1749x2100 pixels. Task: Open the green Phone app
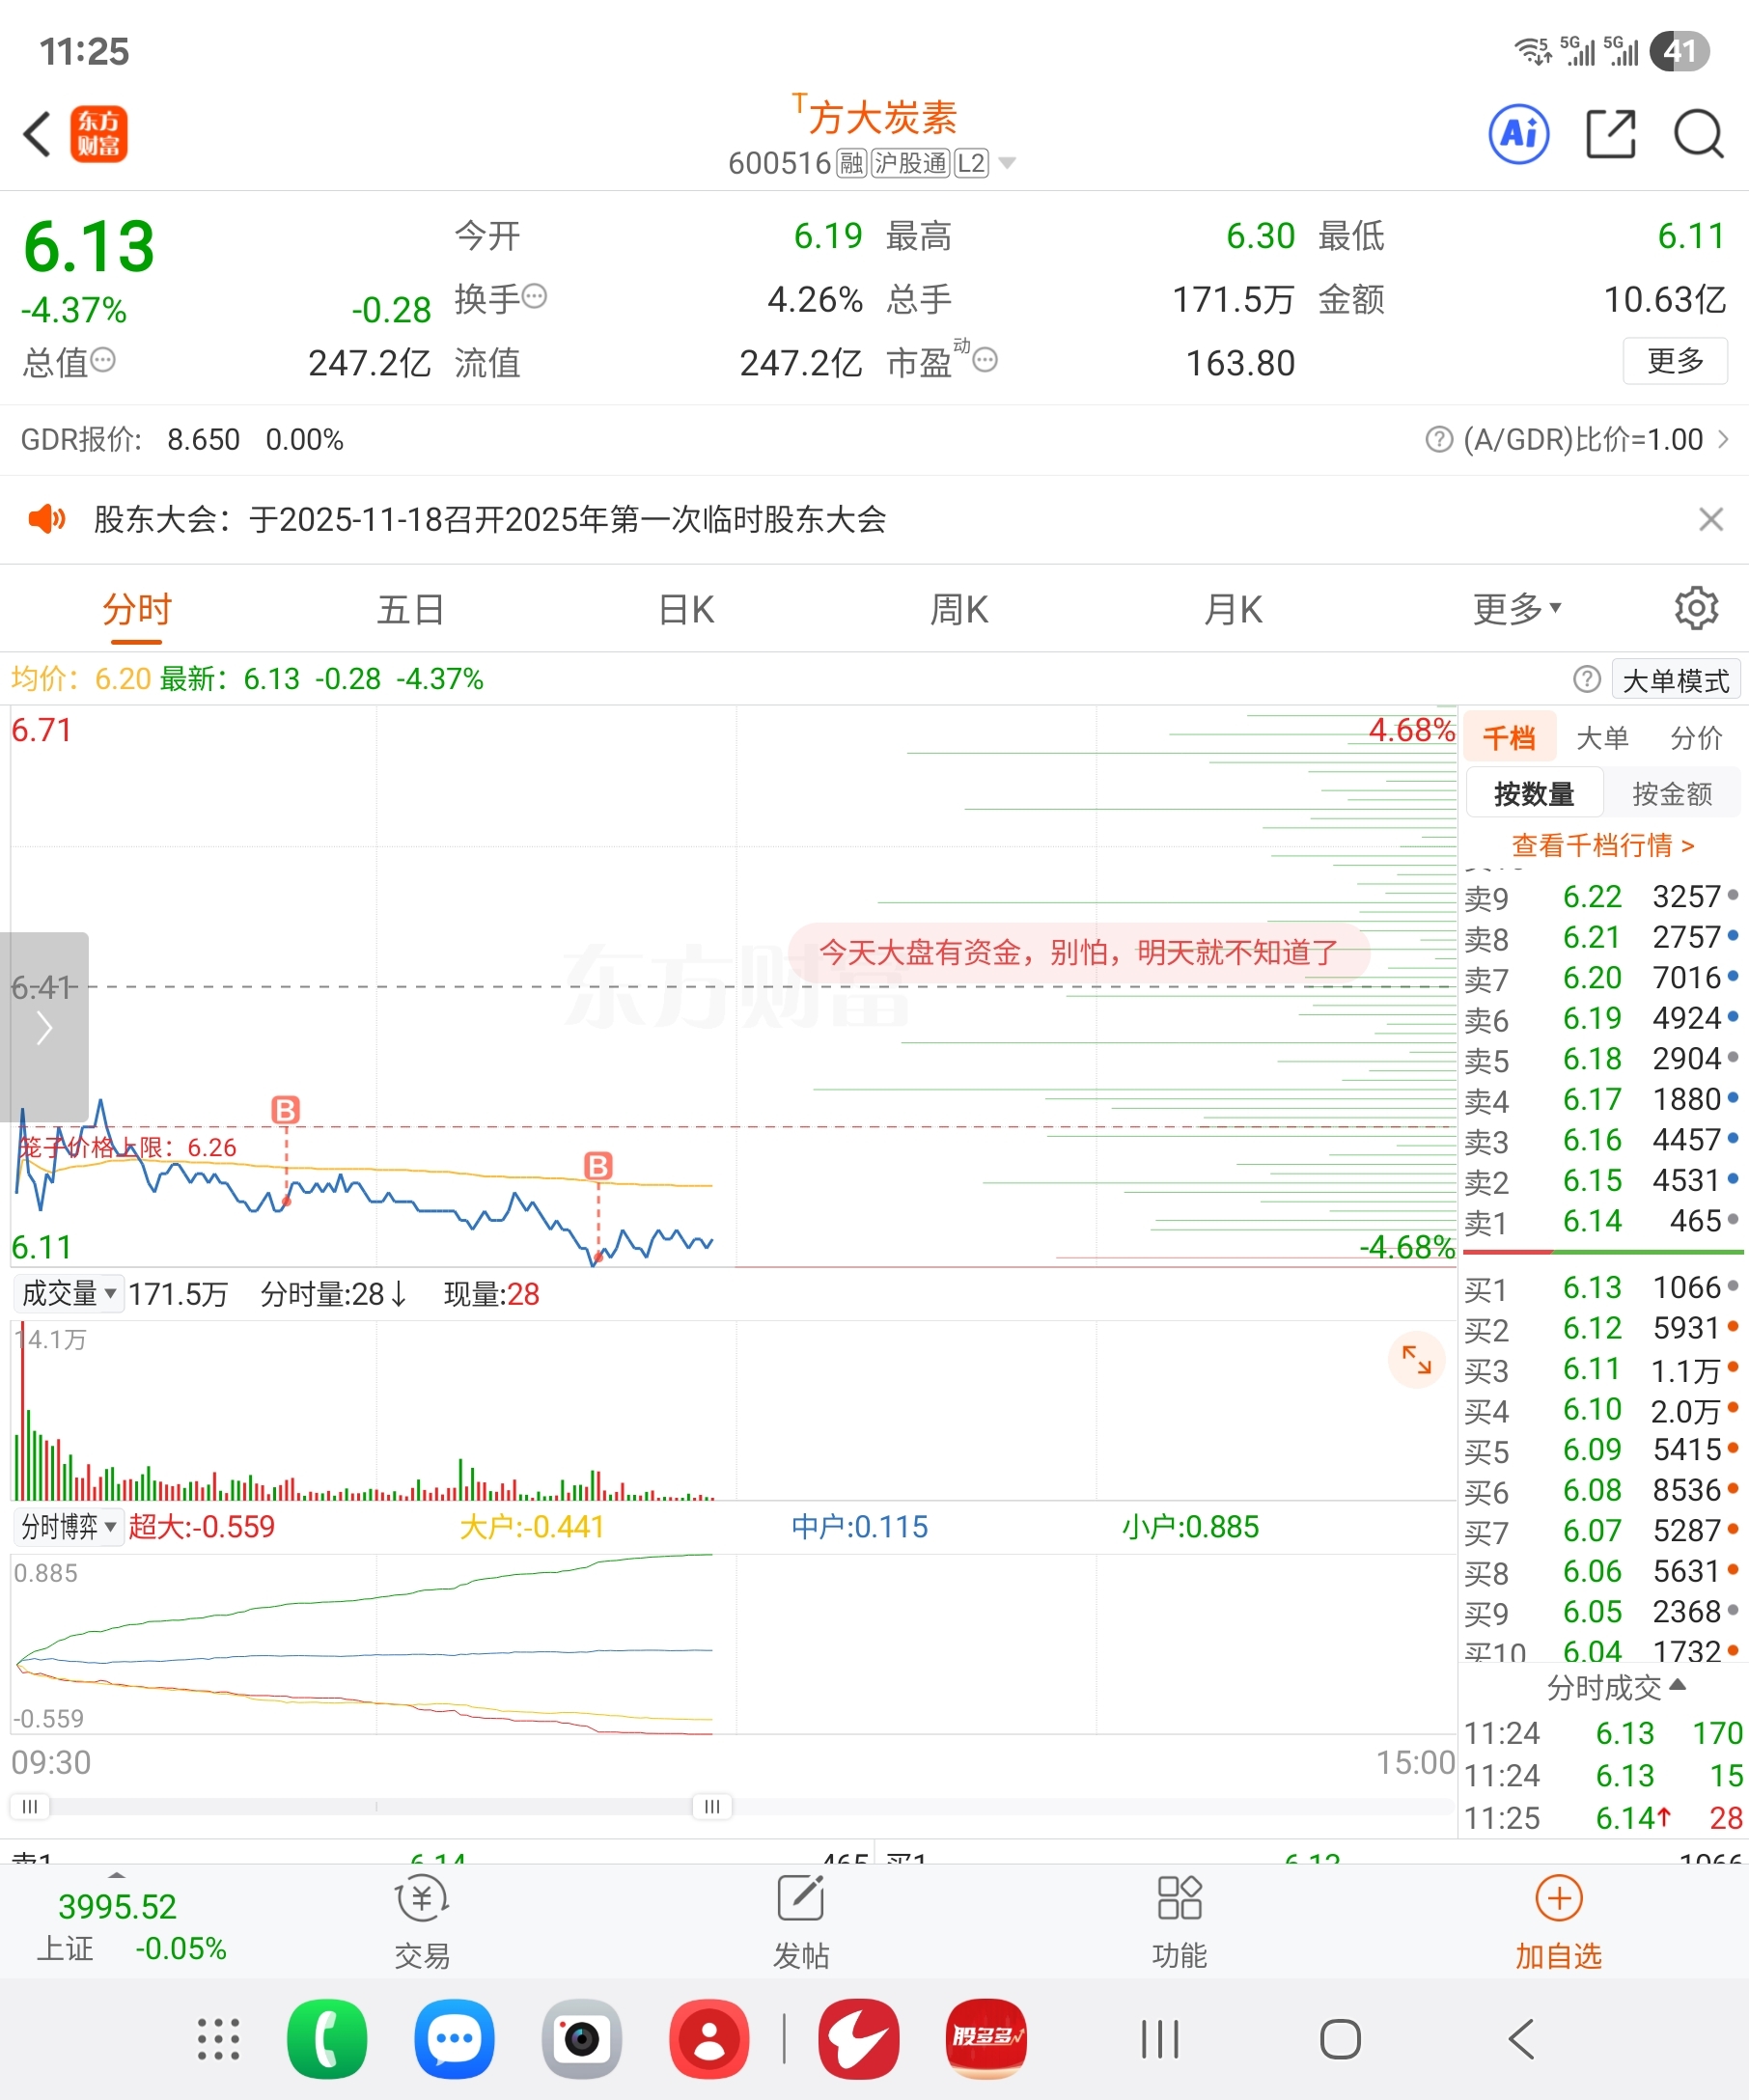click(x=327, y=2039)
